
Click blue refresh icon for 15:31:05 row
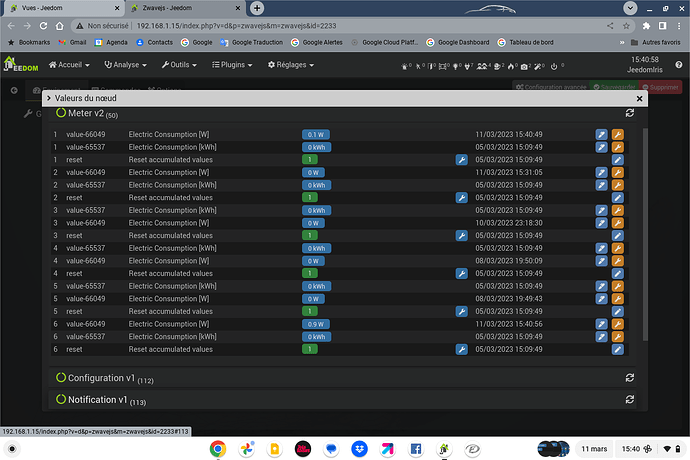(x=601, y=173)
